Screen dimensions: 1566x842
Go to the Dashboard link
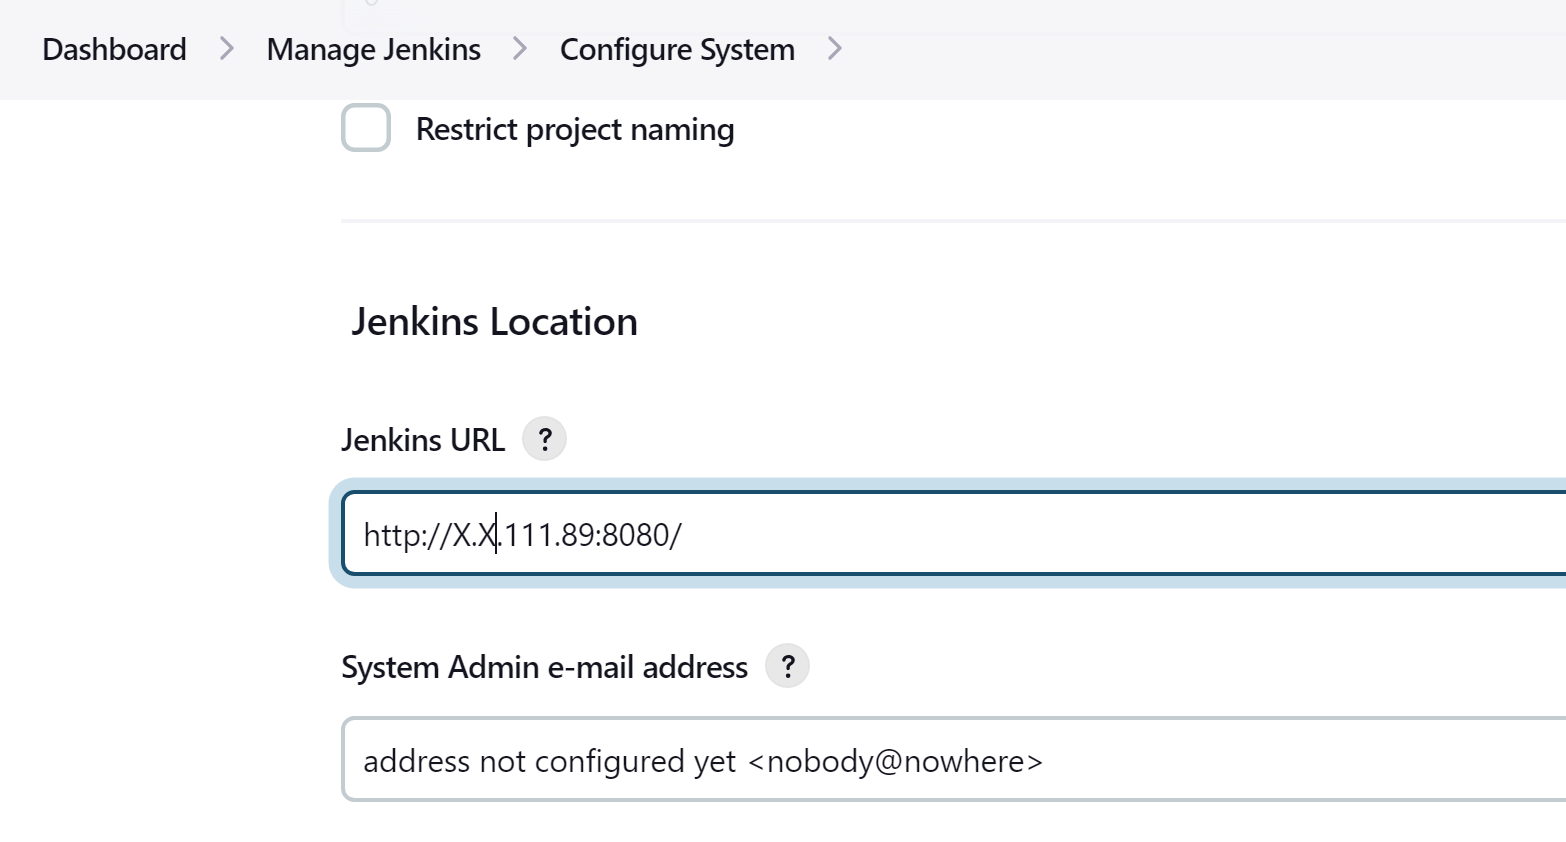click(113, 48)
